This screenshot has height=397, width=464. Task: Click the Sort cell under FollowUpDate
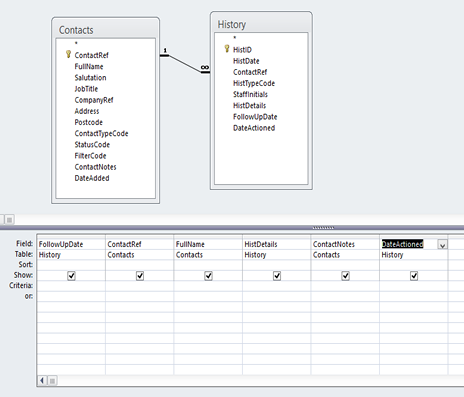click(x=71, y=265)
